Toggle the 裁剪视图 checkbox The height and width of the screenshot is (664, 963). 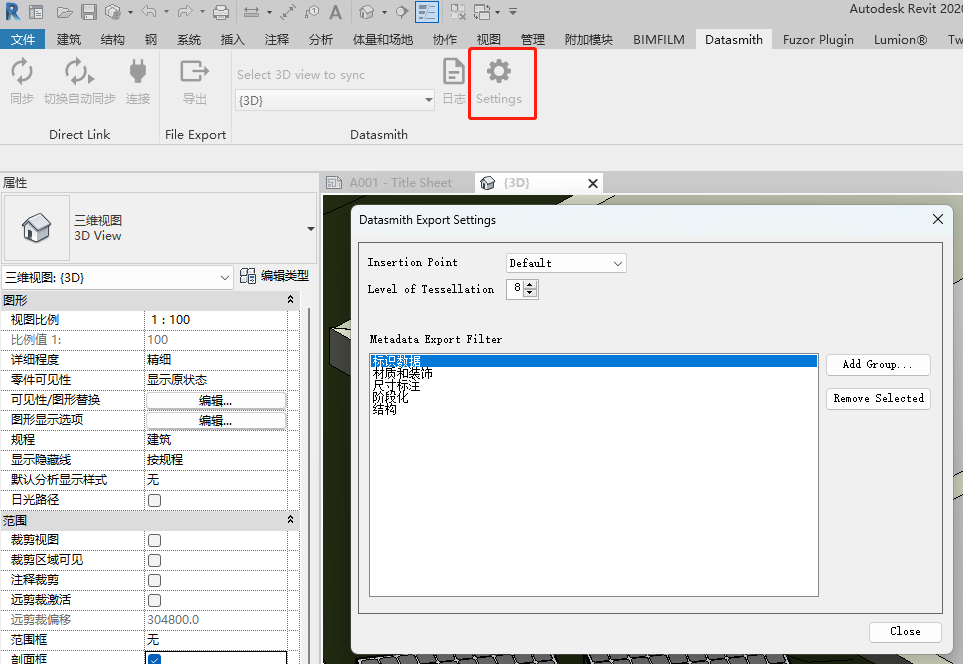click(154, 540)
